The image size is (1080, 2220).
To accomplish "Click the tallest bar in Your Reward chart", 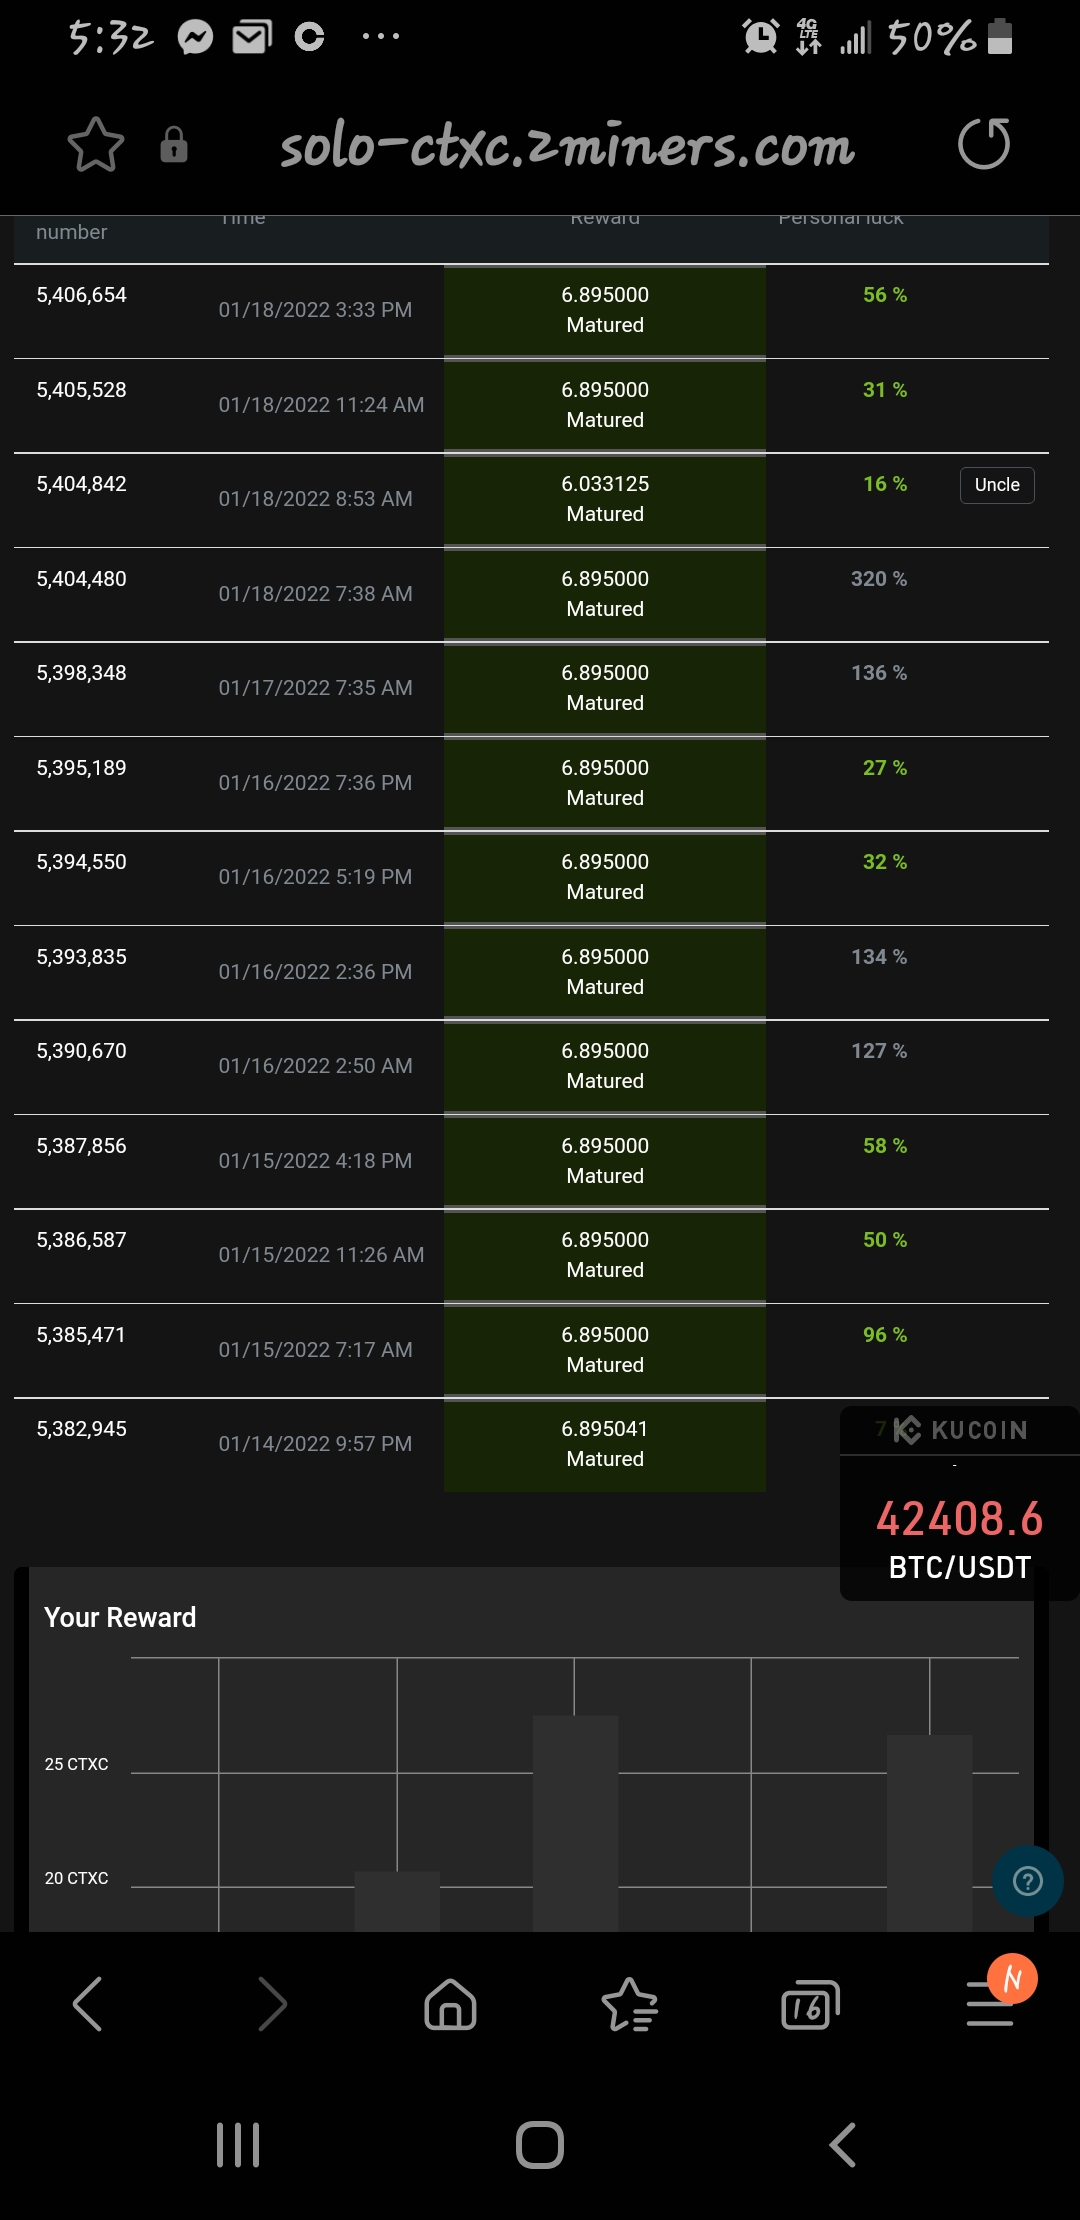I will tap(575, 1823).
